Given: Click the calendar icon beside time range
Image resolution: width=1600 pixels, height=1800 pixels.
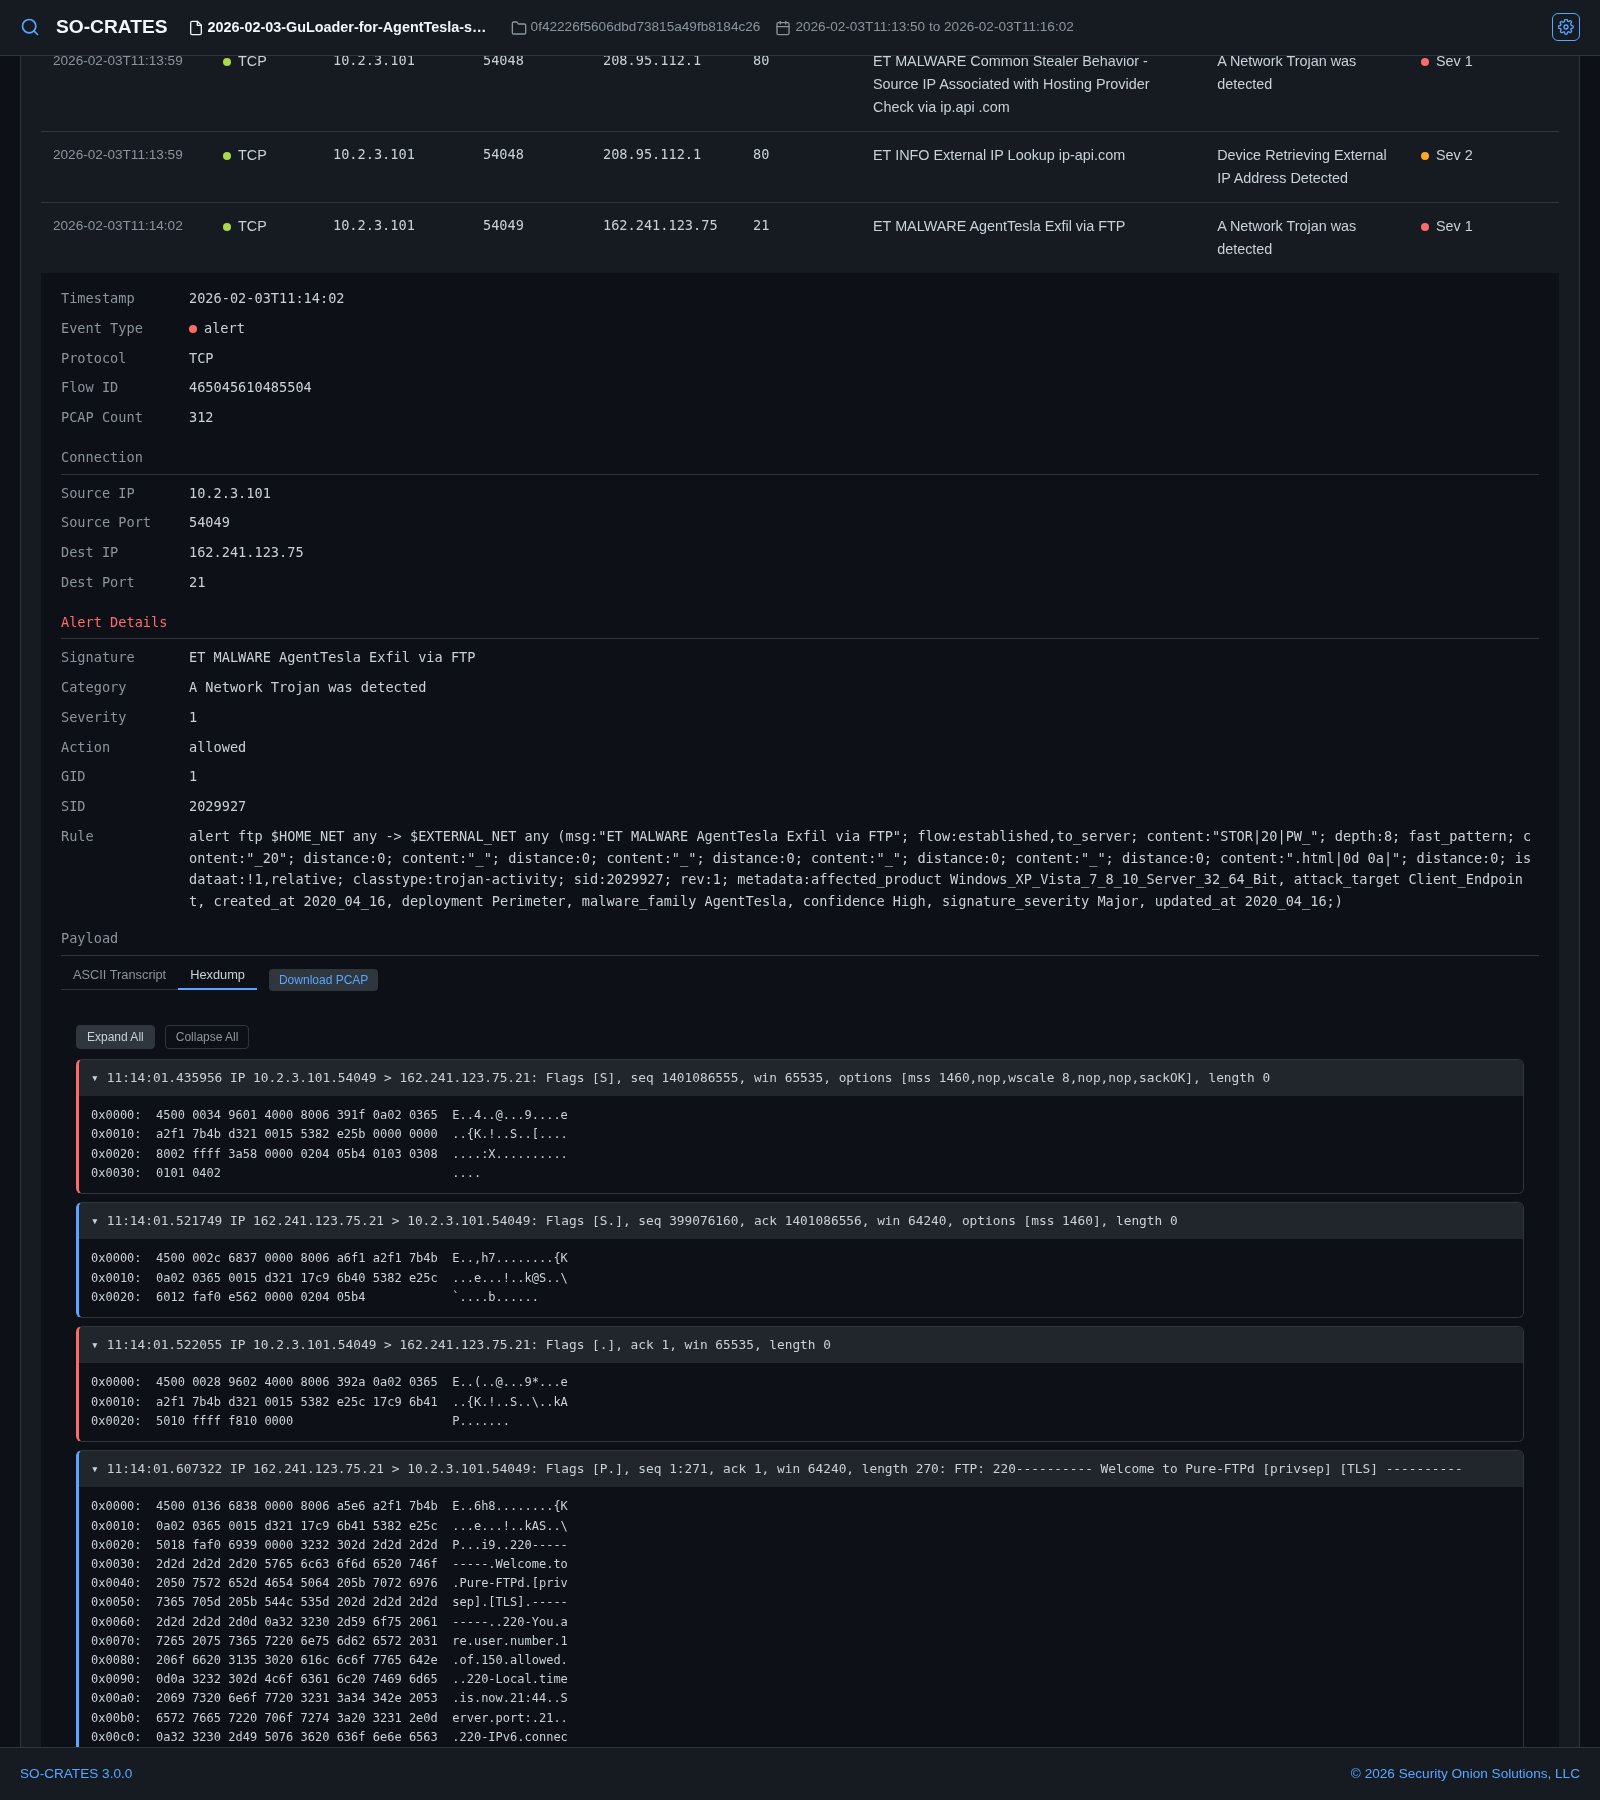Looking at the screenshot, I should pyautogui.click(x=783, y=28).
